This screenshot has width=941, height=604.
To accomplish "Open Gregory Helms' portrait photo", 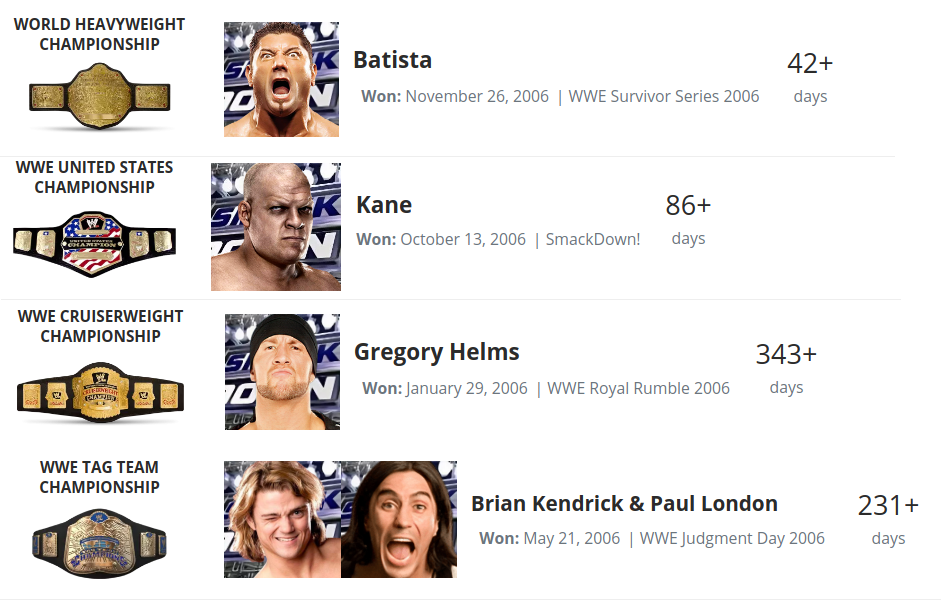I will click(x=282, y=372).
